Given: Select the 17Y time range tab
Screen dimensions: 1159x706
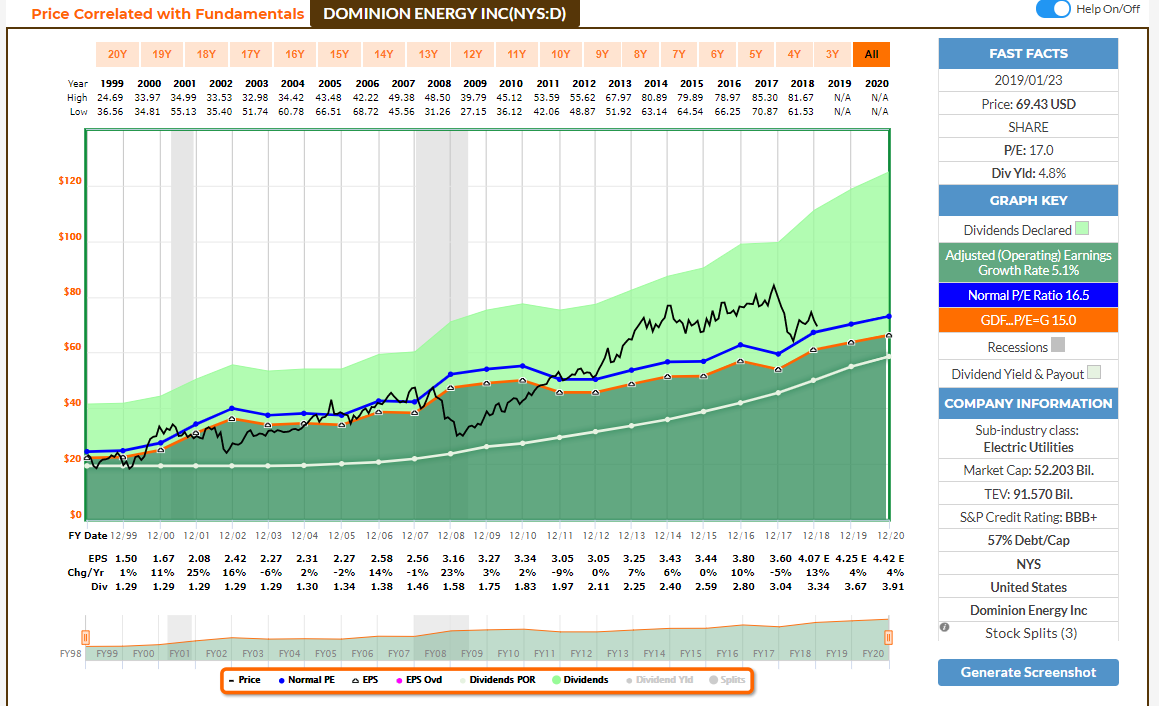Looking at the screenshot, I should 251,54.
